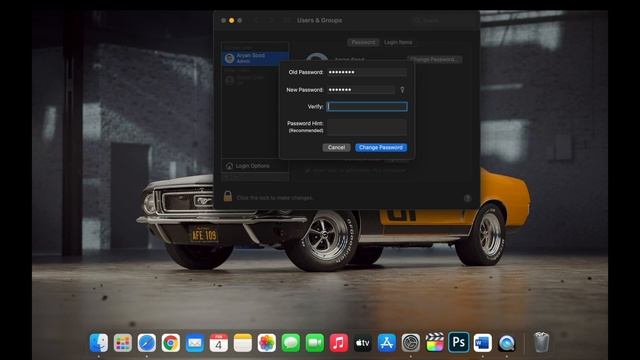
Task: Open Messages from the Dock
Action: (x=291, y=342)
